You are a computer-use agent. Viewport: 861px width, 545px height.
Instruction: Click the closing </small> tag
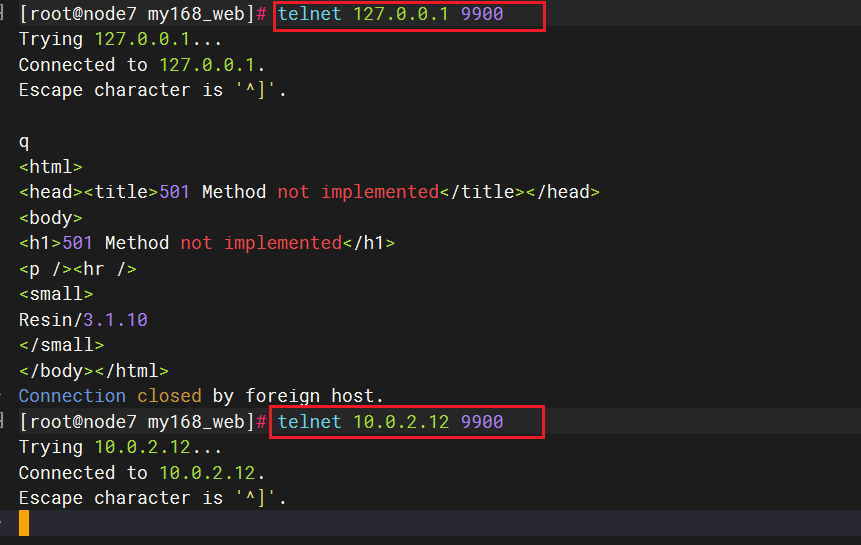(x=61, y=345)
